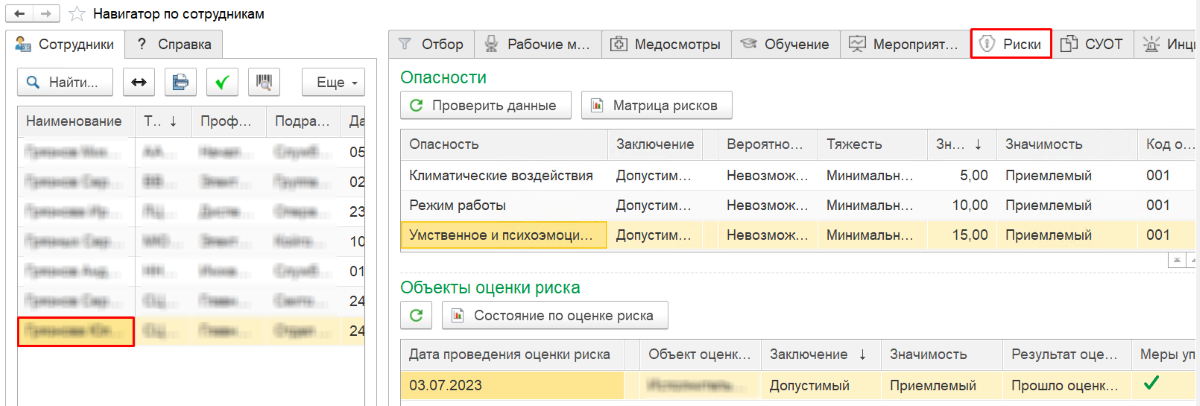Open the Обучение tab
Image resolution: width=1200 pixels, height=406 pixels.
tap(785, 44)
